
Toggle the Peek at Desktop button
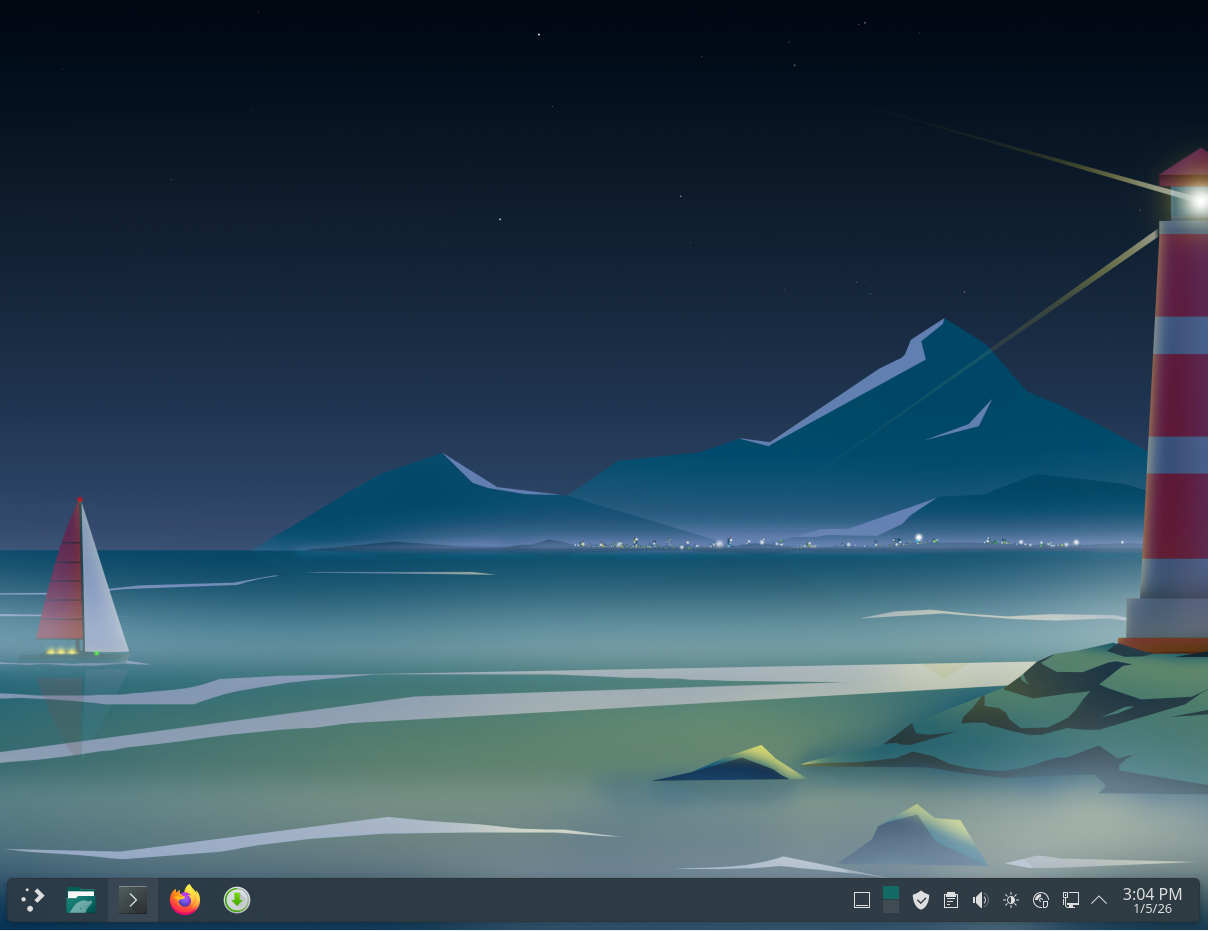pos(862,900)
